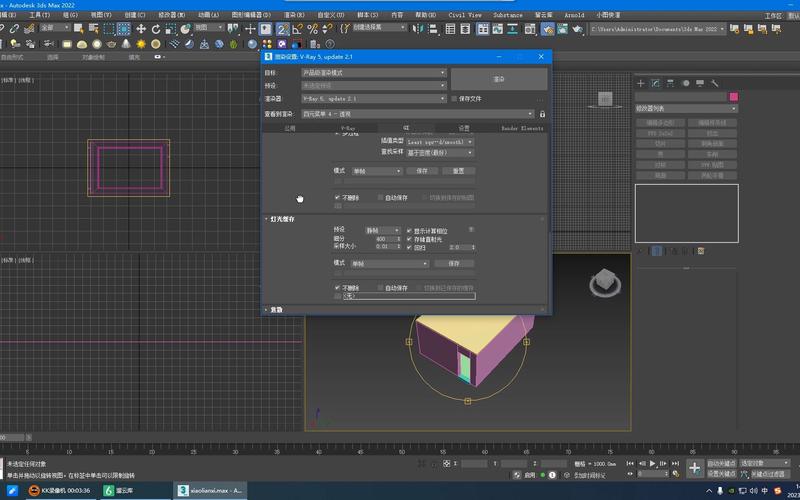Image resolution: width=800 pixels, height=500 pixels.
Task: Click the pink object color swatch
Action: (733, 97)
